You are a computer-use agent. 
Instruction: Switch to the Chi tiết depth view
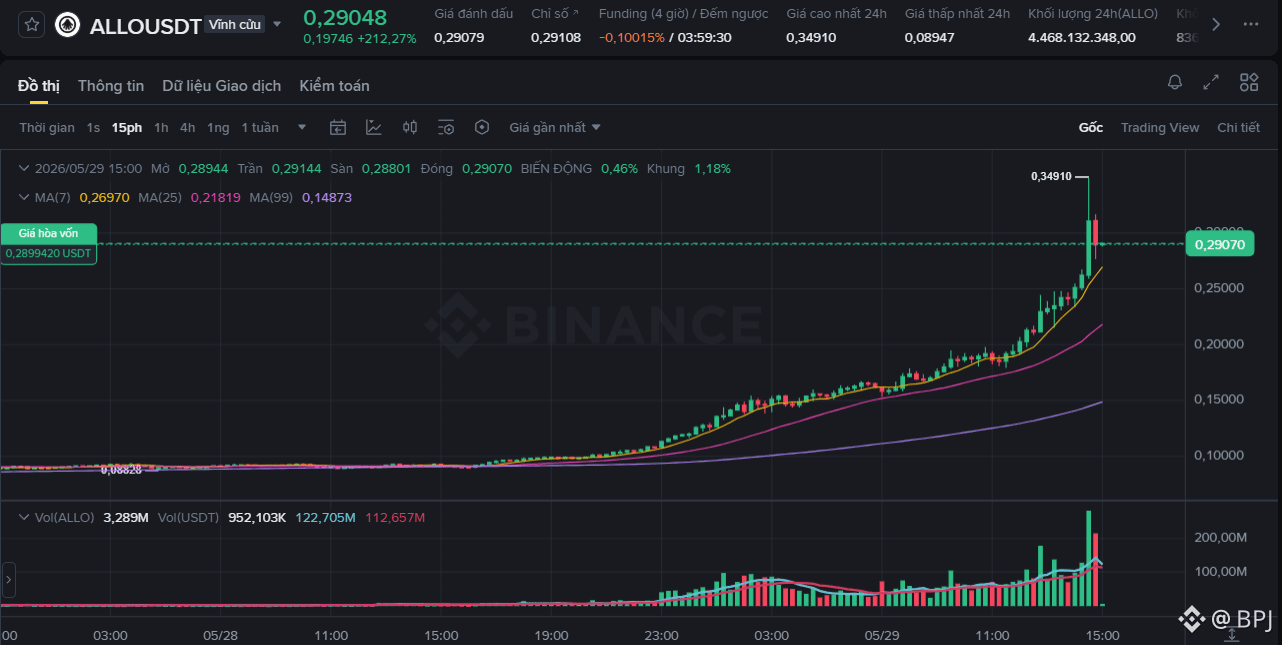(x=1238, y=127)
